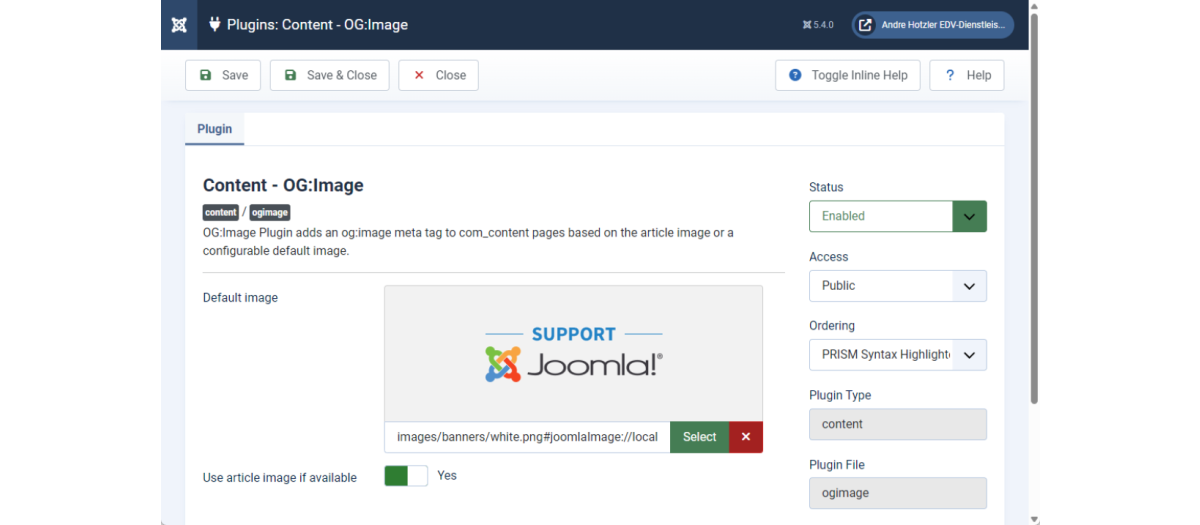Click the plug icon beside Plugins title
Screen dimensions: 1200x525
[x=214, y=24]
